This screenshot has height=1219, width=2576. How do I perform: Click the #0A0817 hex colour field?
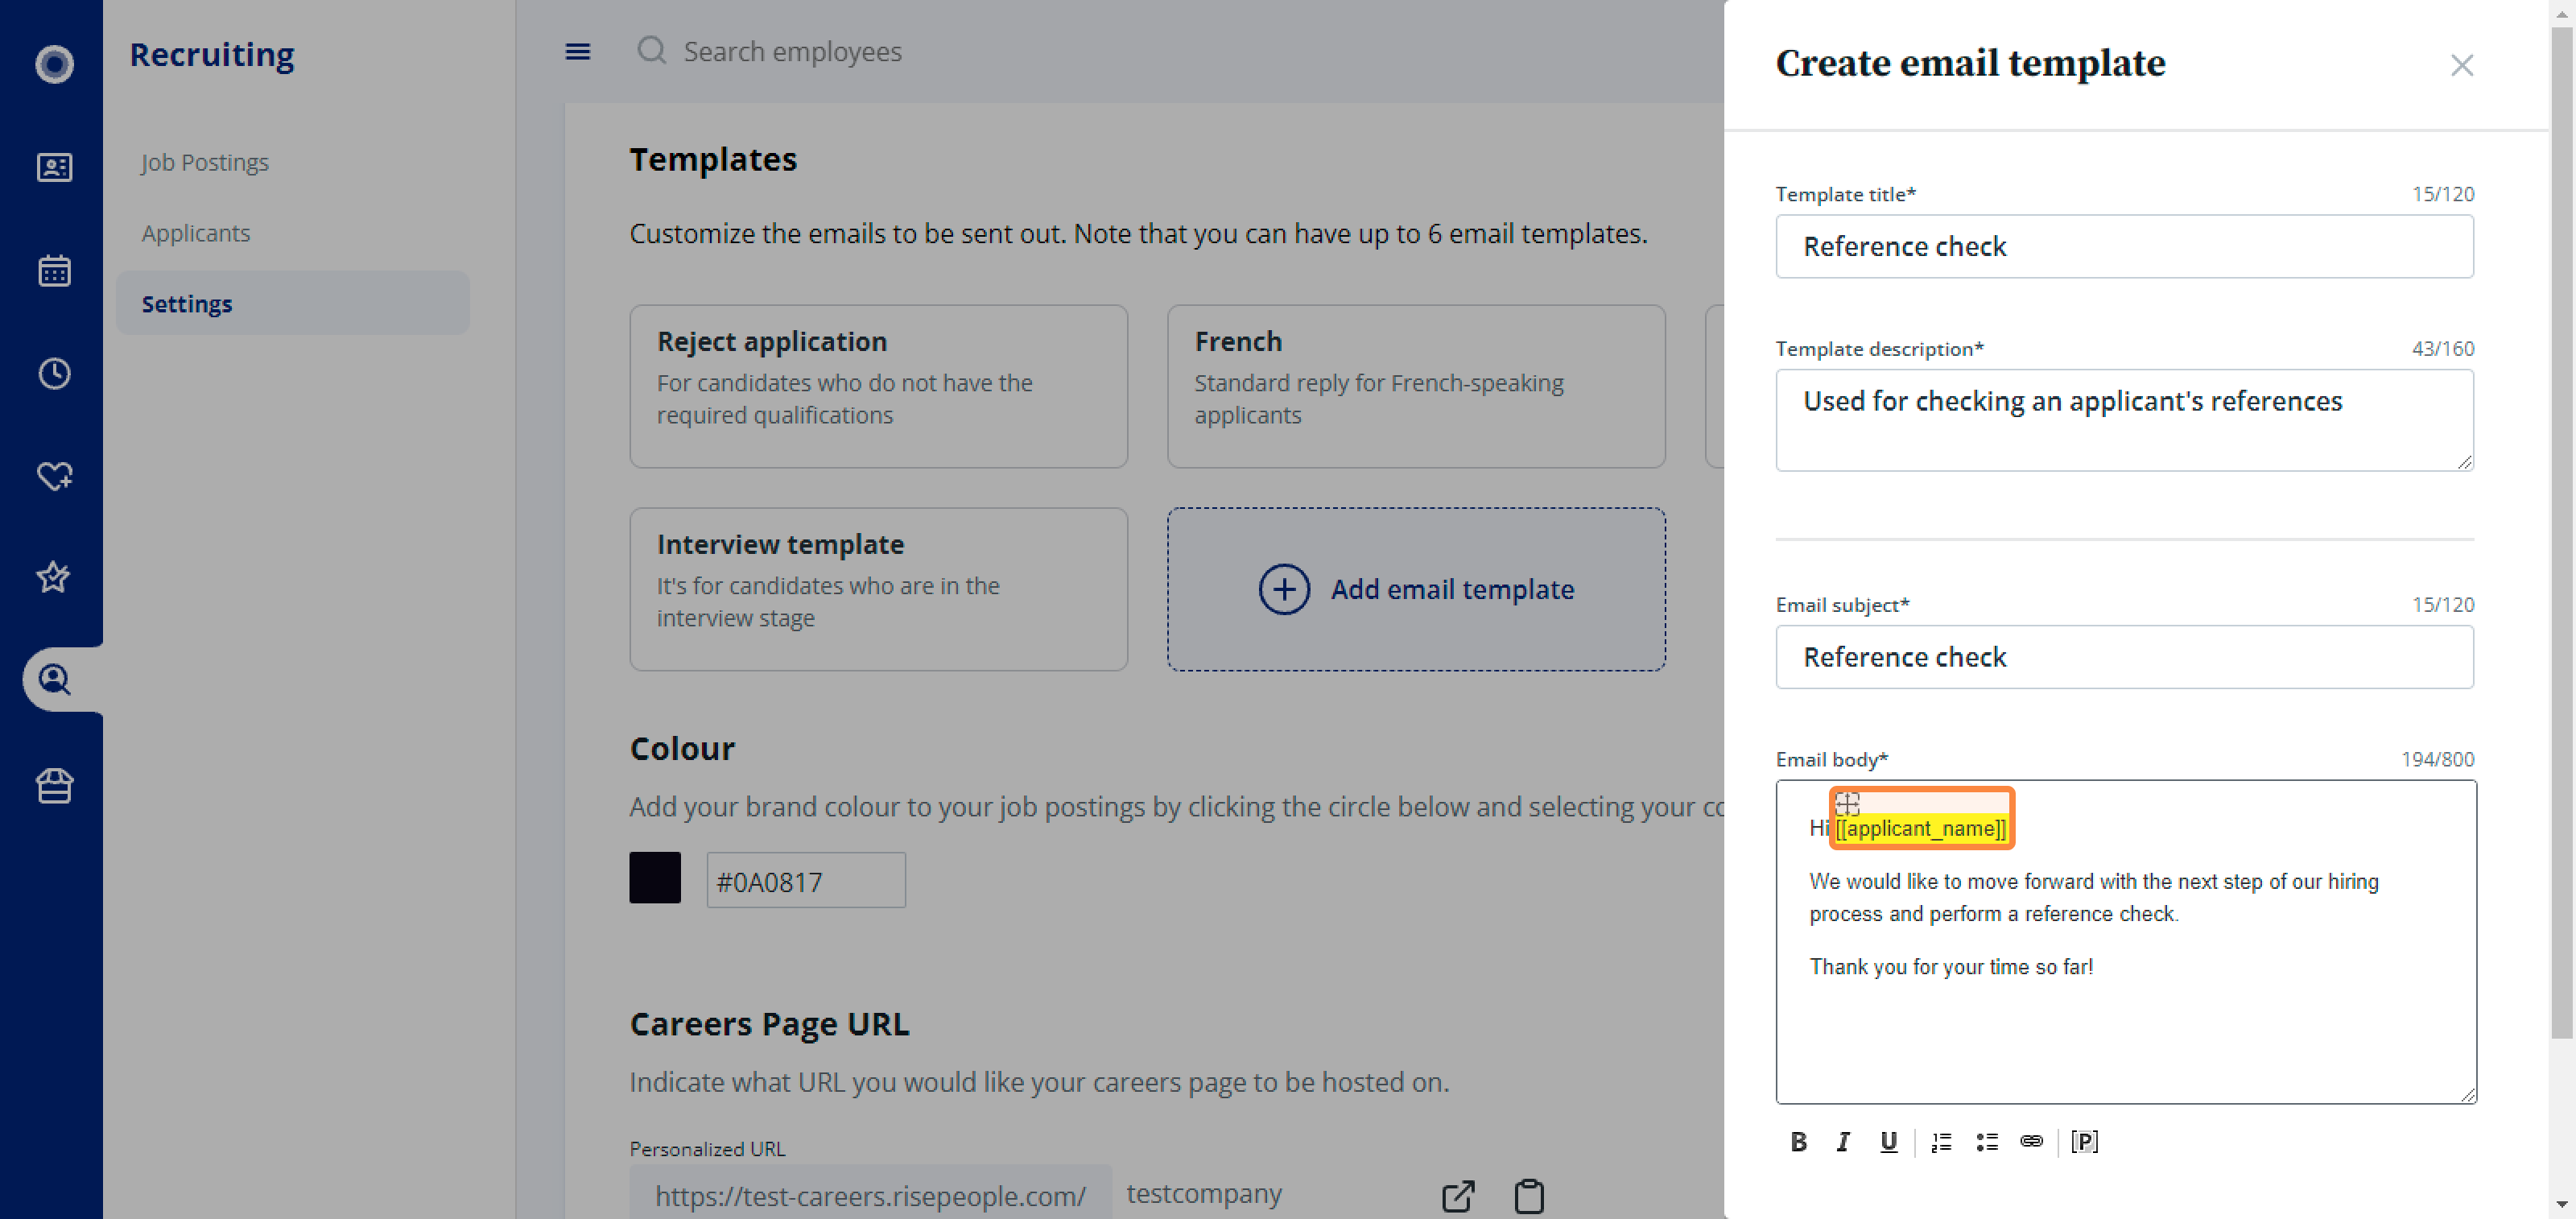806,880
